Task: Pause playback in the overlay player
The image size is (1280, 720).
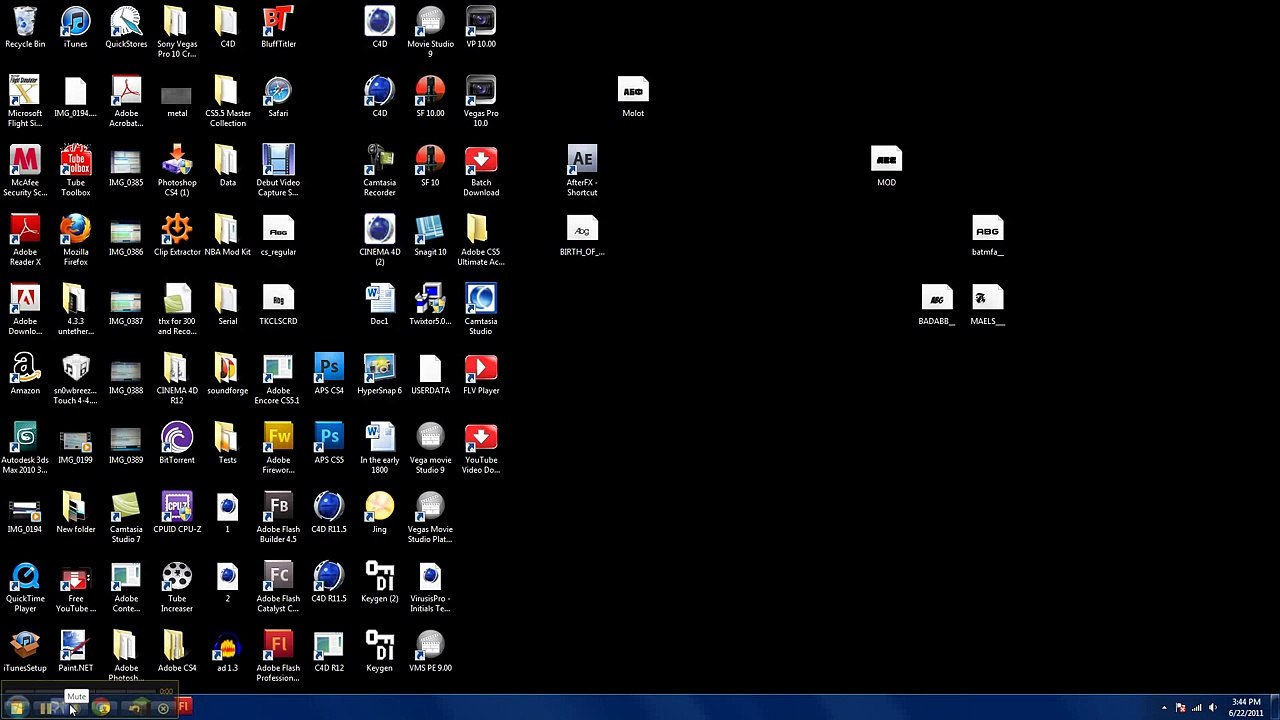Action: [x=45, y=708]
